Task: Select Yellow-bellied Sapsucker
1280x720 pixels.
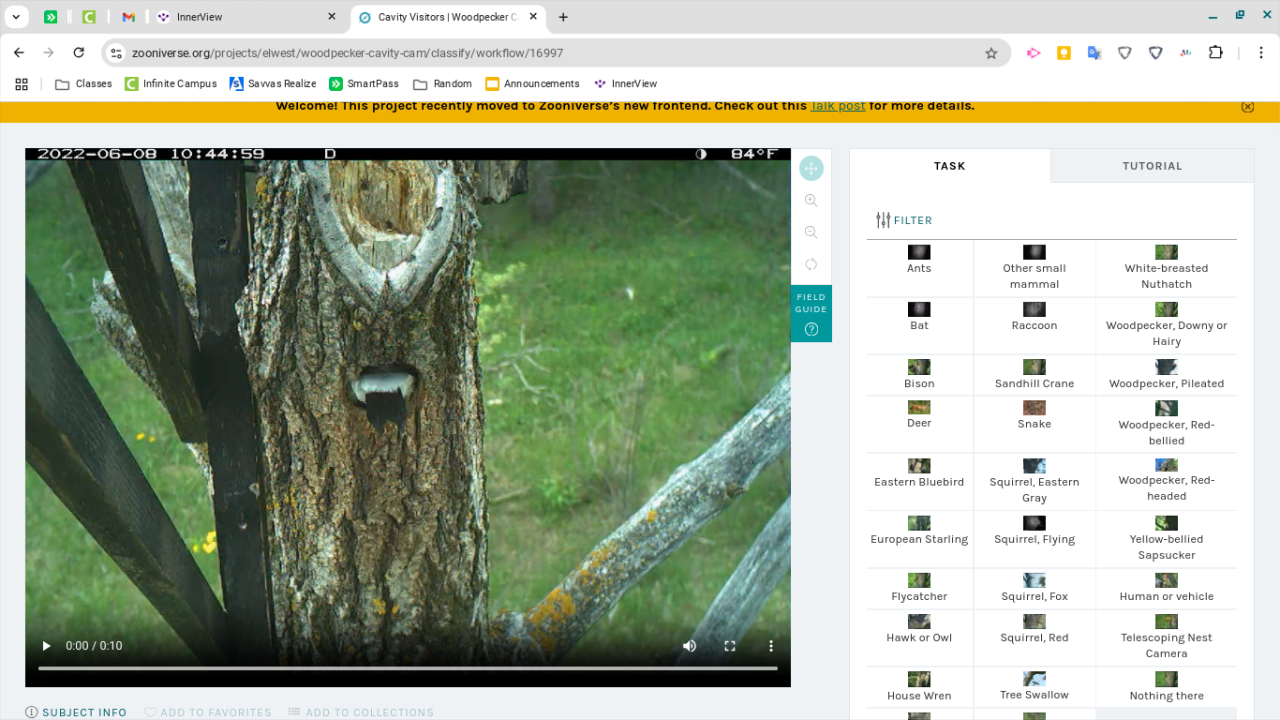Action: click(x=1166, y=539)
